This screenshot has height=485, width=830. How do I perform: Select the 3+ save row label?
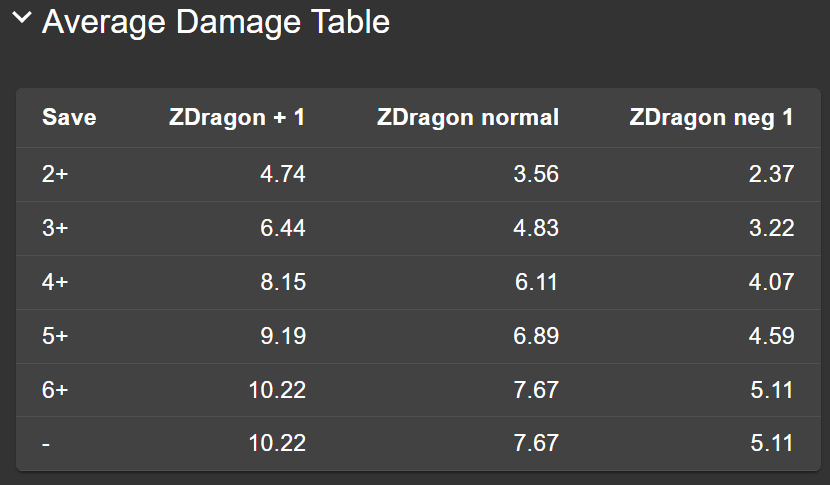pos(55,228)
